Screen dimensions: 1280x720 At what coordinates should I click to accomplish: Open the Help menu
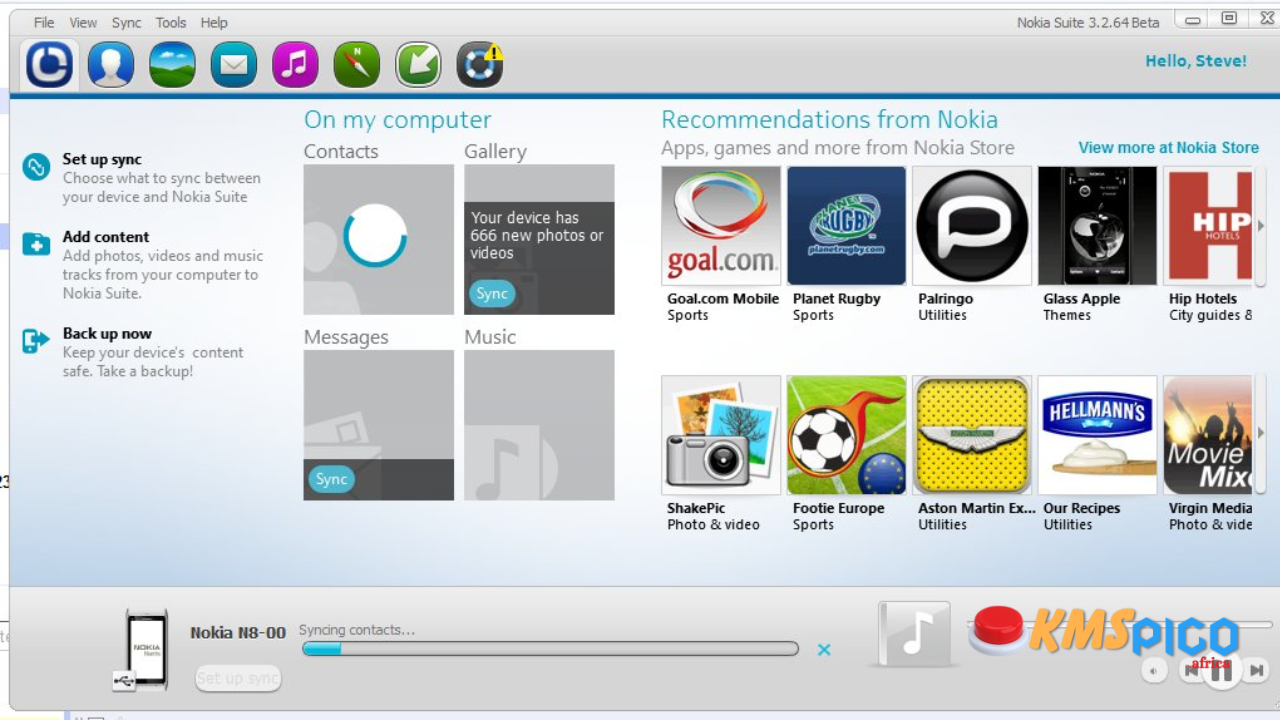[214, 22]
